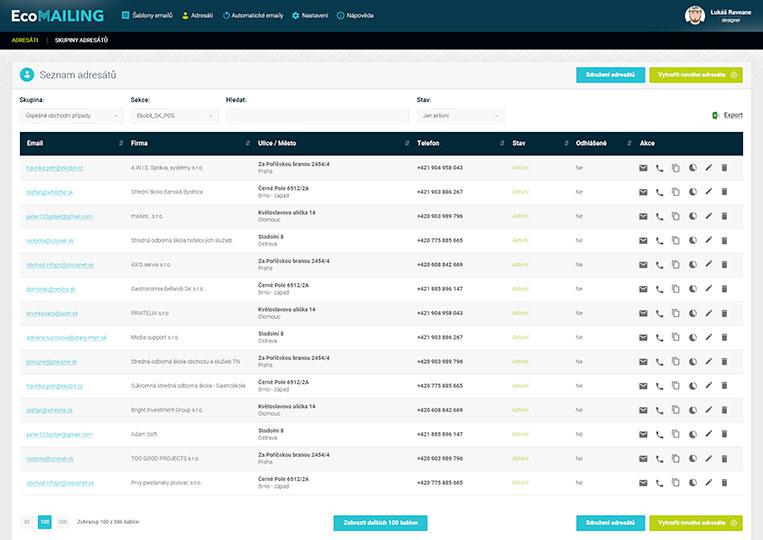Click the Excel Export icon
Viewport: 763px width, 540px height.
coord(715,116)
